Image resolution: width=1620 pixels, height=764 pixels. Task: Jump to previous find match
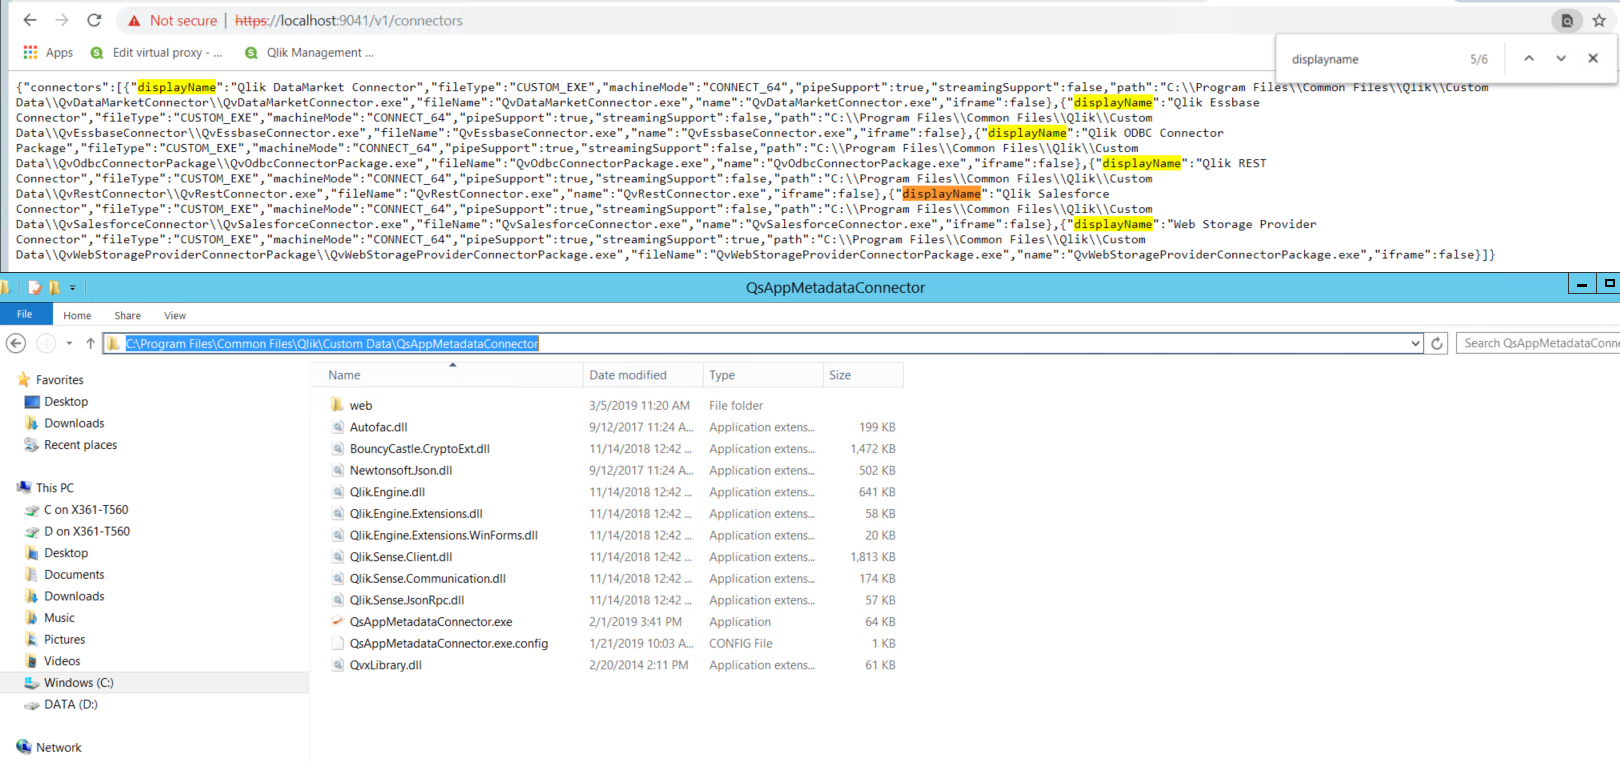[1529, 59]
